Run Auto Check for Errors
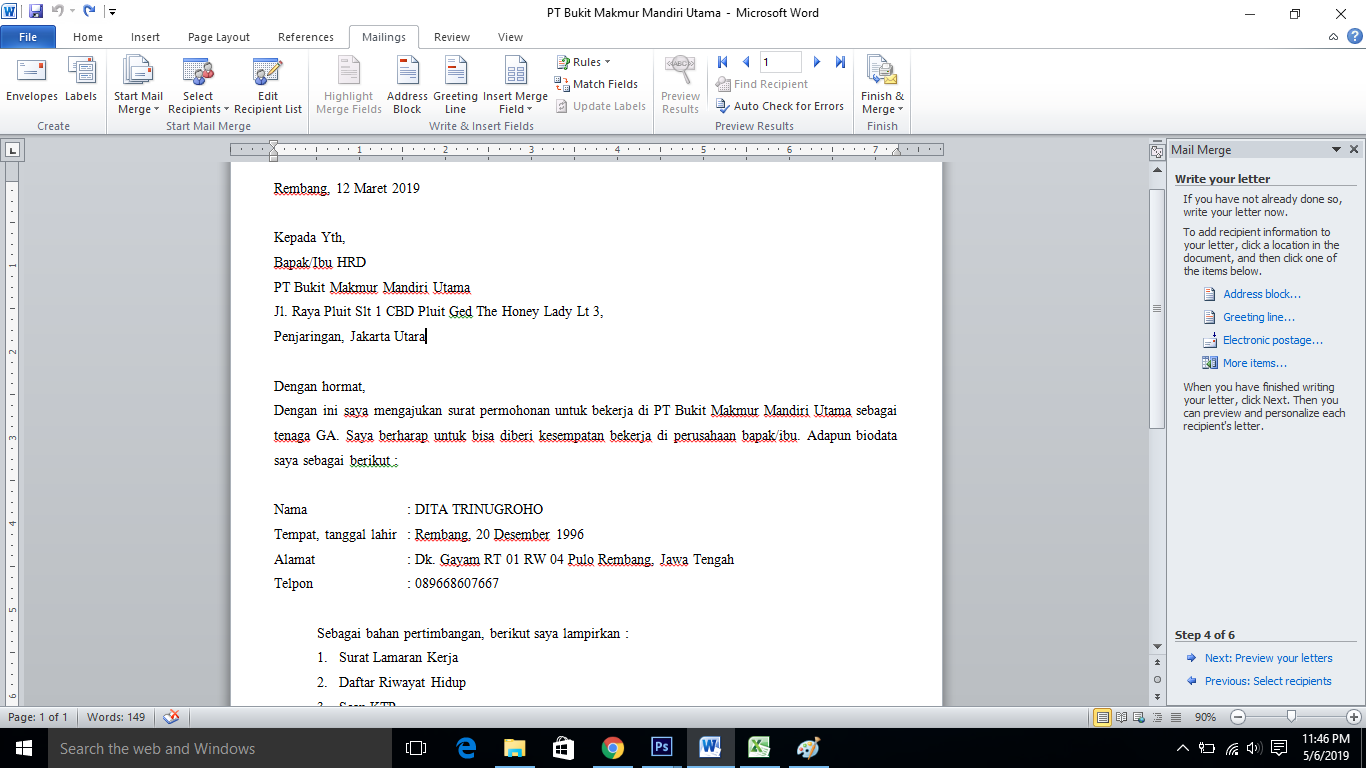 pyautogui.click(x=787, y=105)
